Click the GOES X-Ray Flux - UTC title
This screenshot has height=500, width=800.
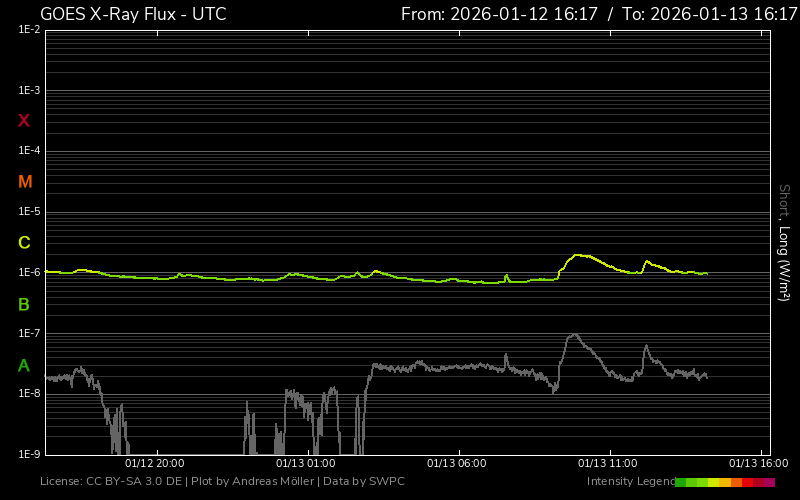(133, 14)
